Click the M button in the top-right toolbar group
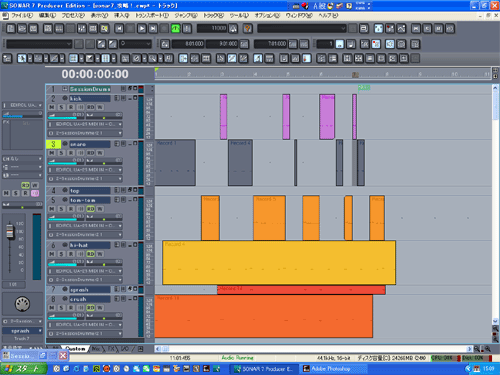Image resolution: width=500 pixels, height=375 pixels. click(438, 29)
